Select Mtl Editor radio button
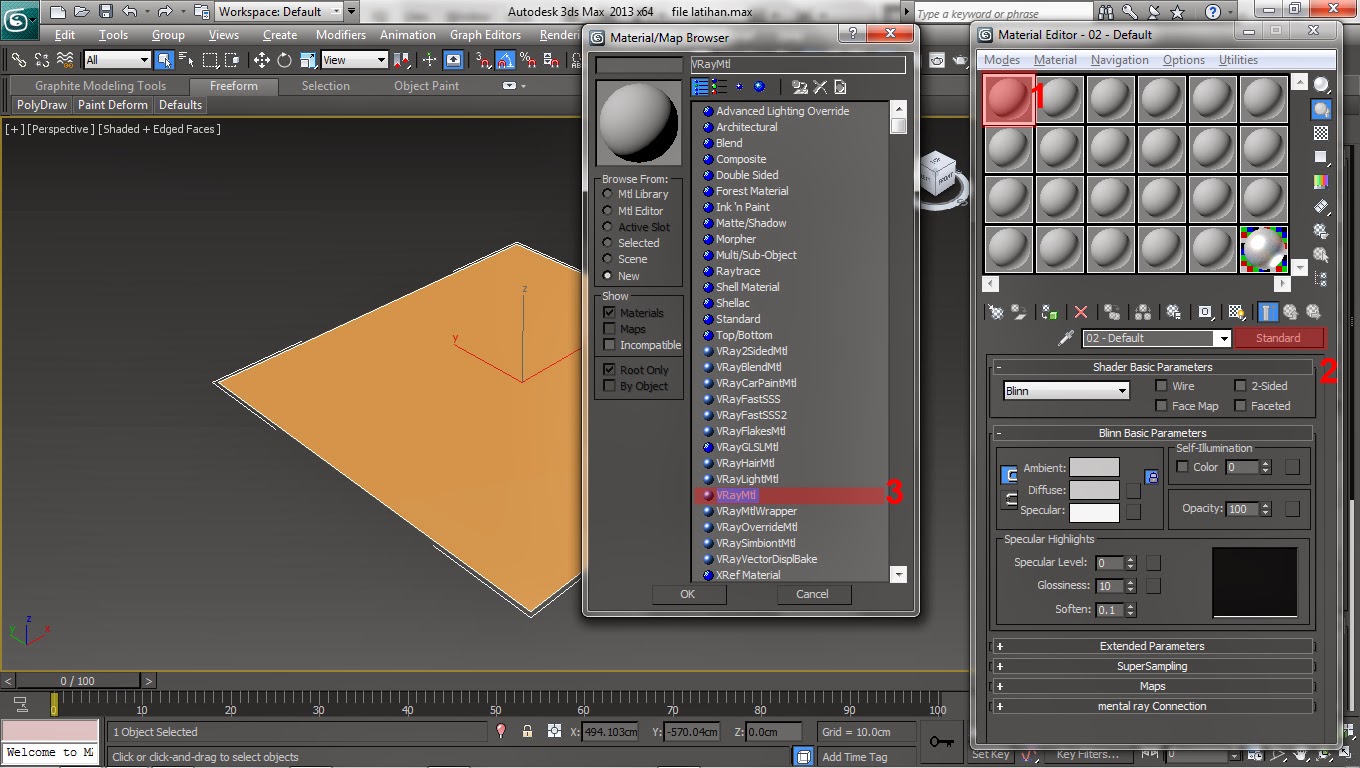This screenshot has width=1360, height=768. [x=608, y=211]
